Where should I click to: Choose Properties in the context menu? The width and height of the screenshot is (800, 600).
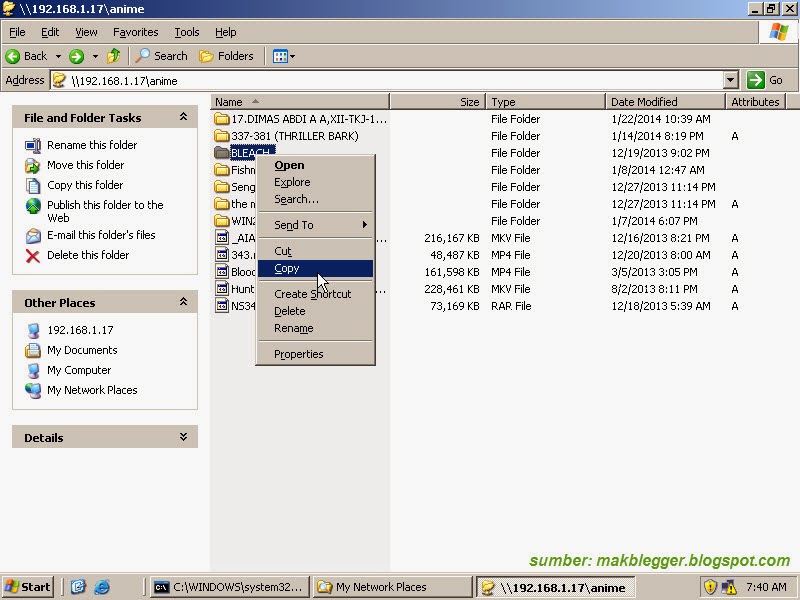coord(315,354)
